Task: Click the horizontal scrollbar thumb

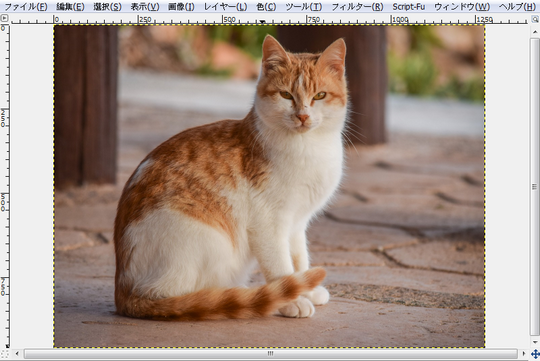Action: 270,354
